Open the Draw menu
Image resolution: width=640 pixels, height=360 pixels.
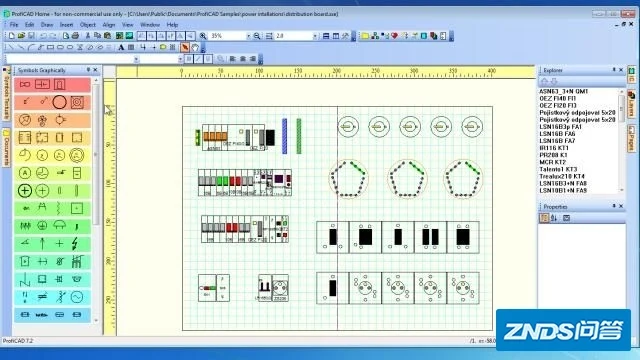coord(47,25)
